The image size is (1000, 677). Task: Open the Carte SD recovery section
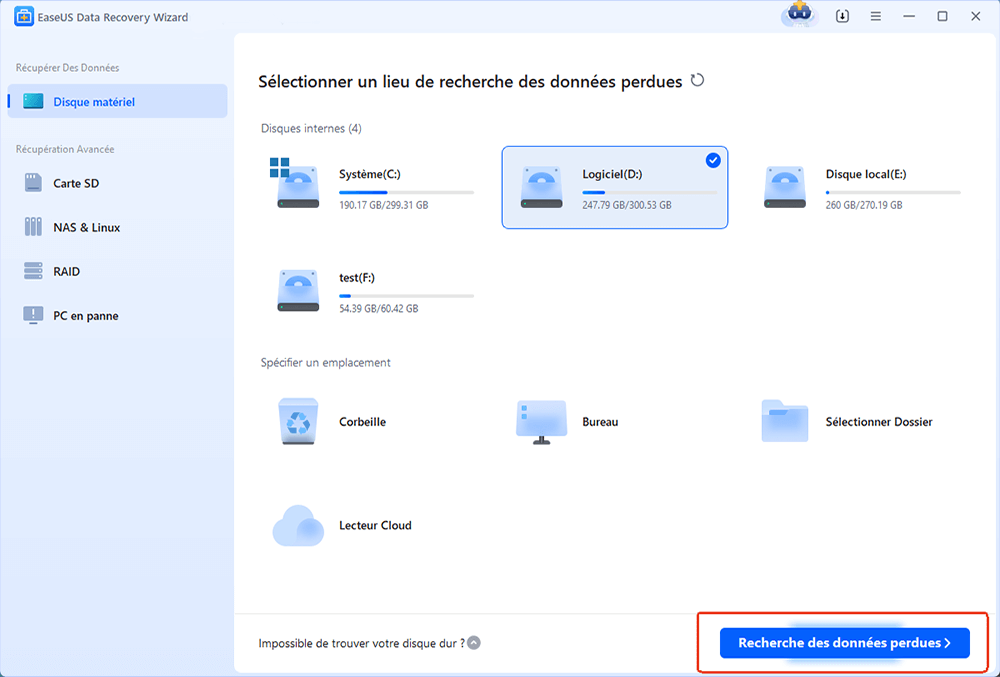coord(60,184)
